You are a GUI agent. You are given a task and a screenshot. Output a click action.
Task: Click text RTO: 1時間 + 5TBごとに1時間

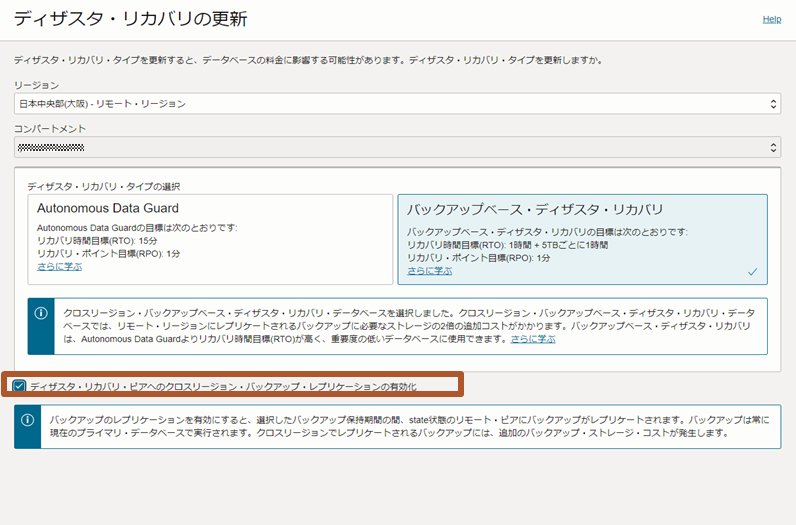(x=508, y=245)
